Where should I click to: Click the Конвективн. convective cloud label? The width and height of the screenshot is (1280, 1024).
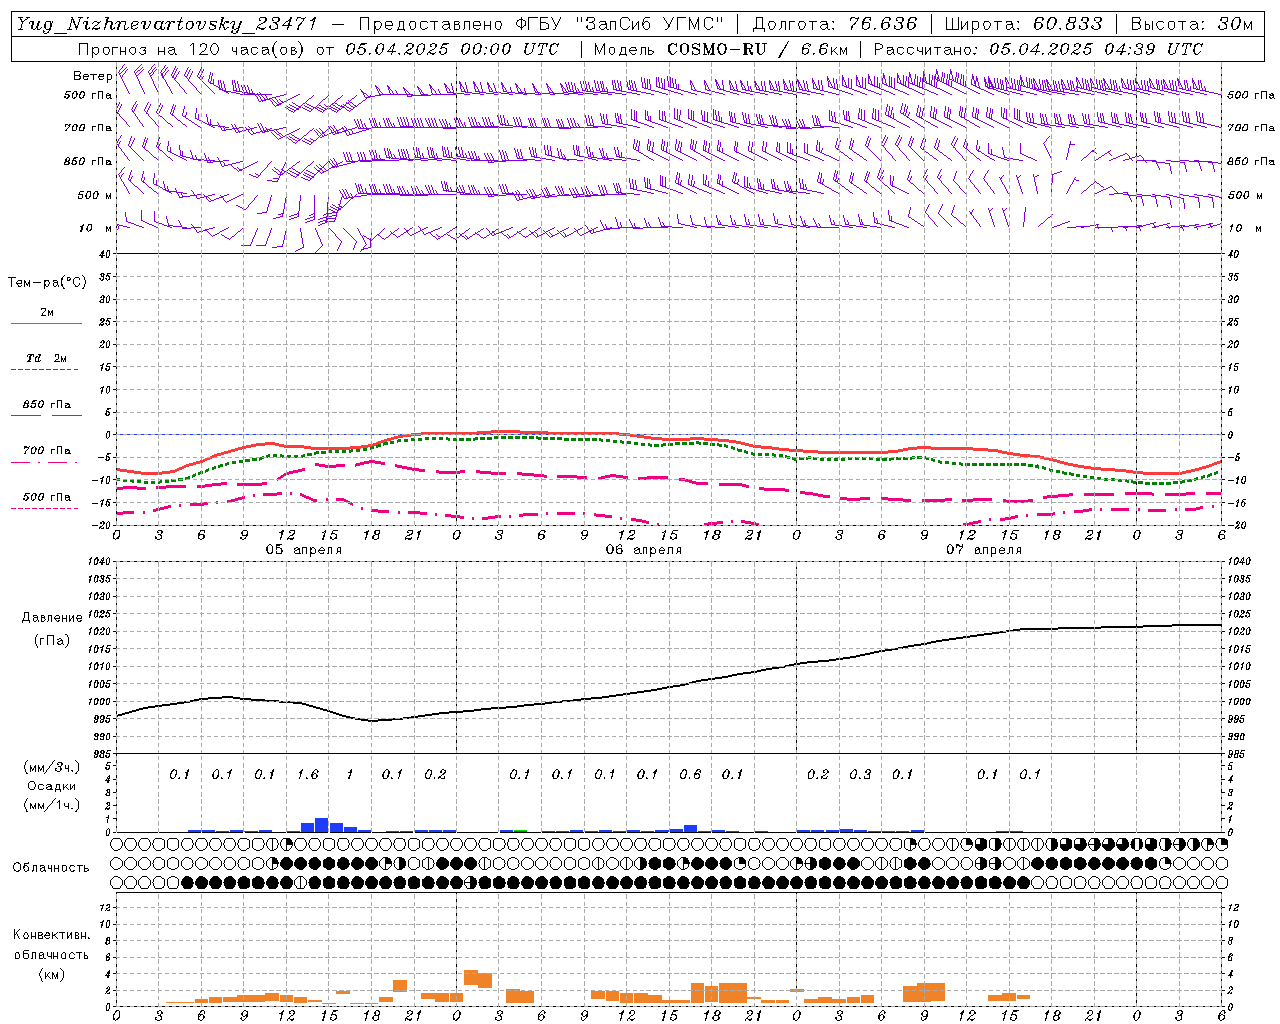click(51, 935)
